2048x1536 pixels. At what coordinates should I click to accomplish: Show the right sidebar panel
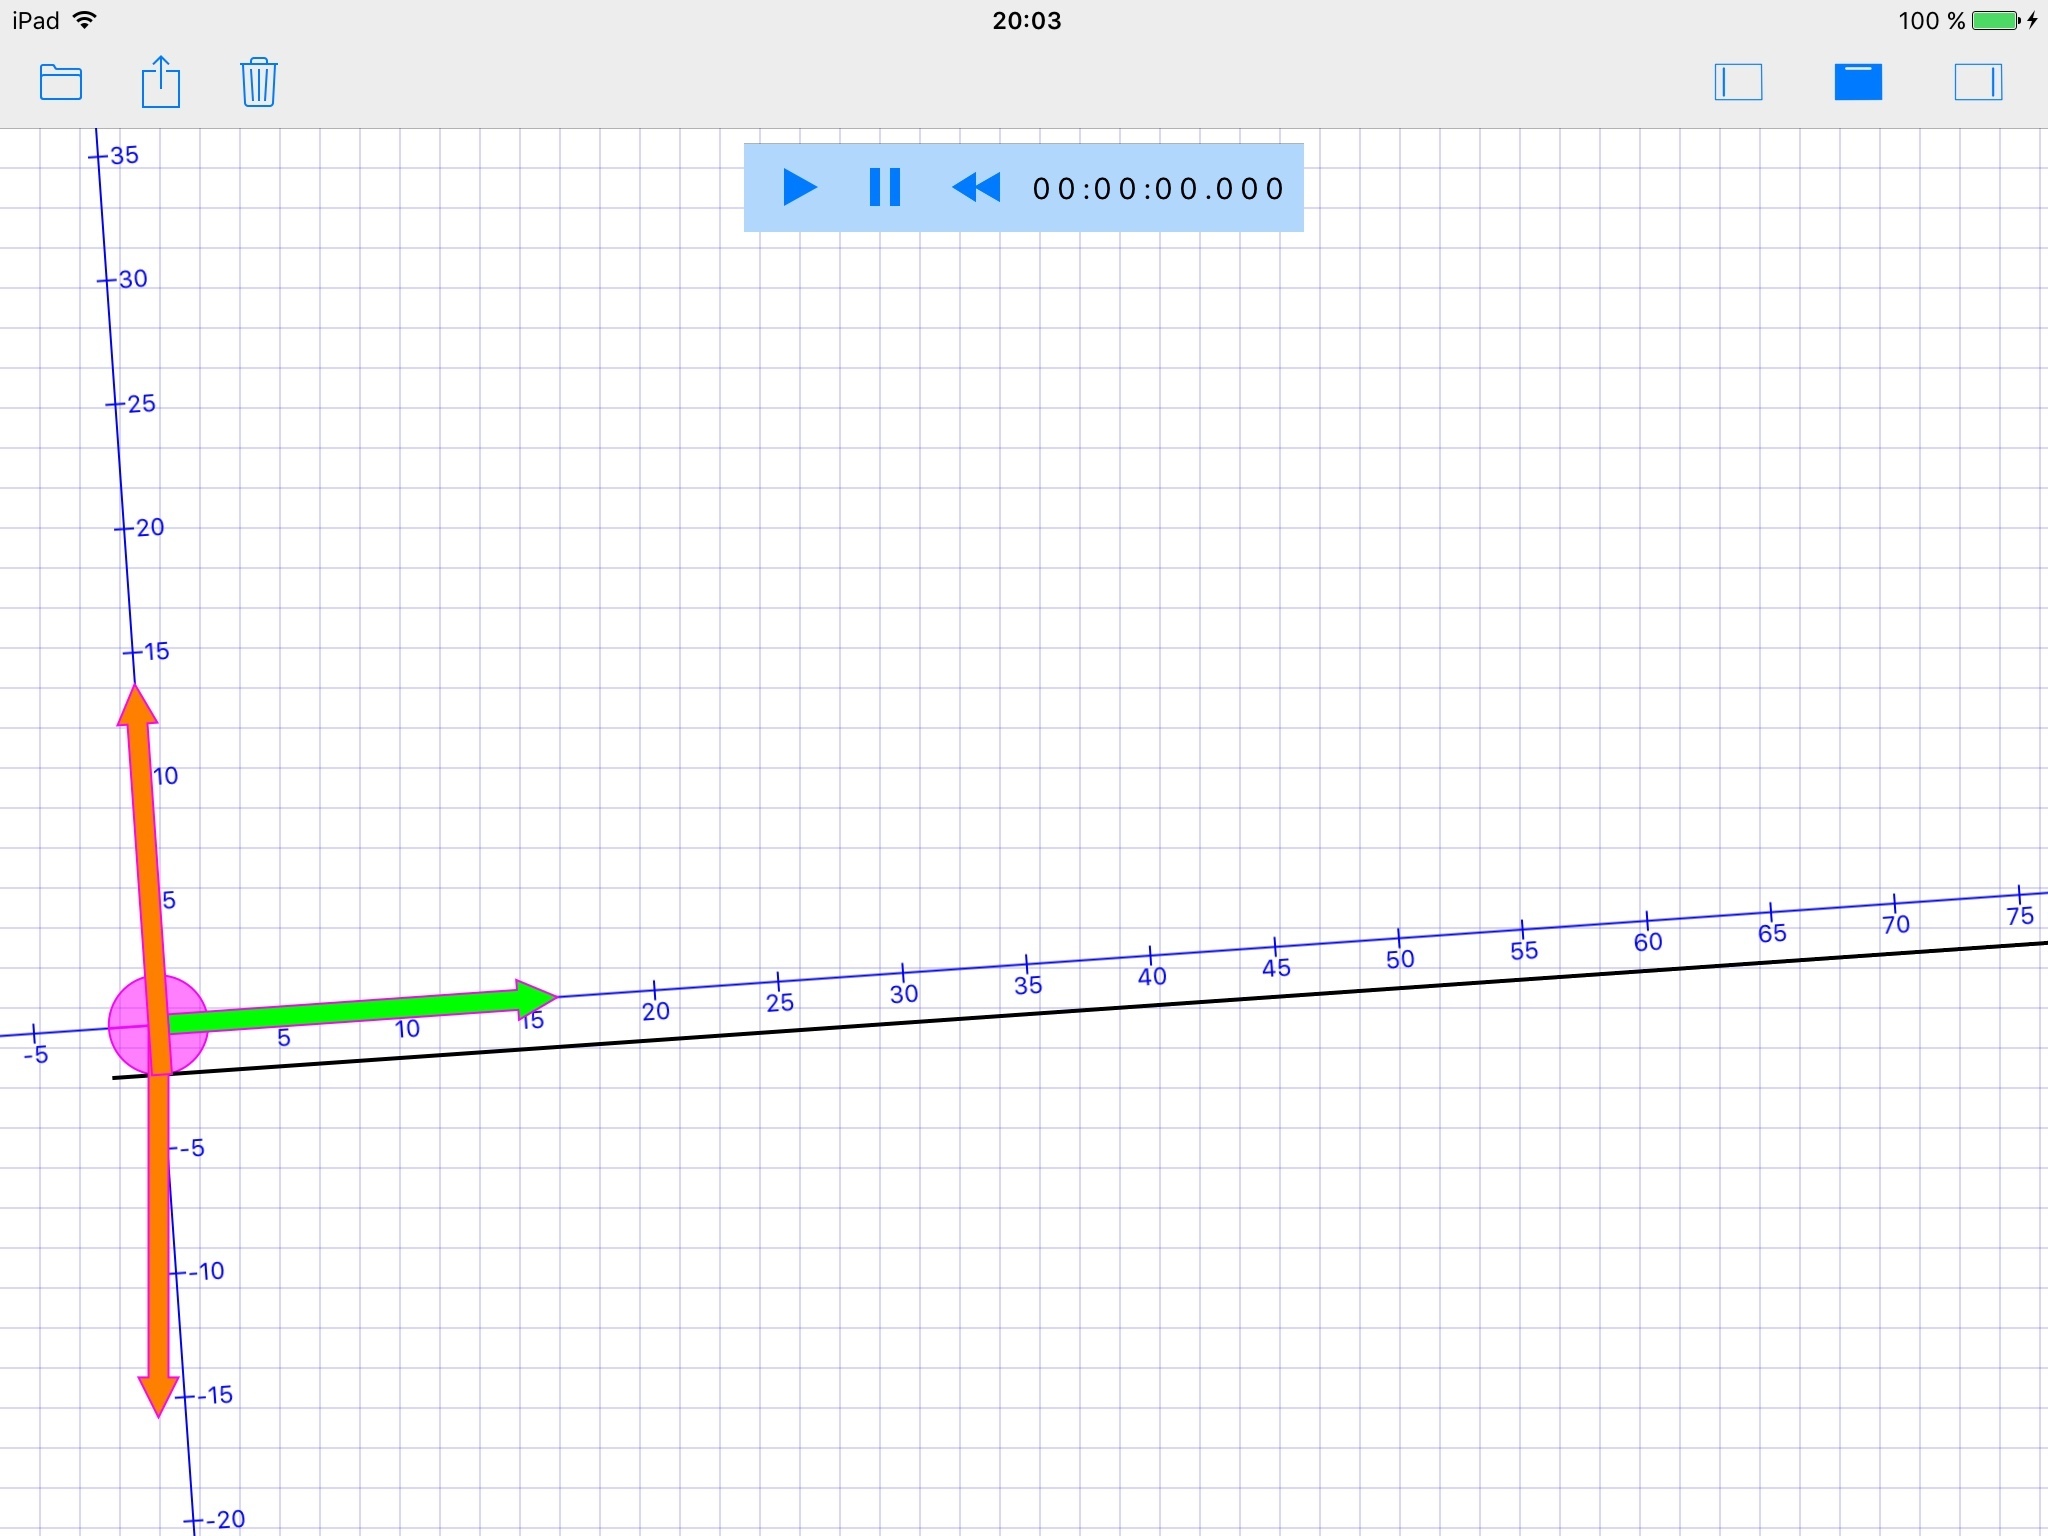[1978, 82]
